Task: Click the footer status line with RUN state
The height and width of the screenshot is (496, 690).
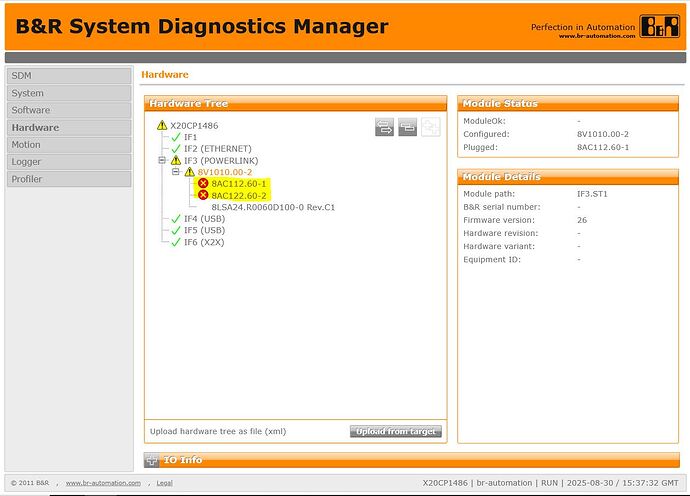Action: pyautogui.click(x=551, y=483)
